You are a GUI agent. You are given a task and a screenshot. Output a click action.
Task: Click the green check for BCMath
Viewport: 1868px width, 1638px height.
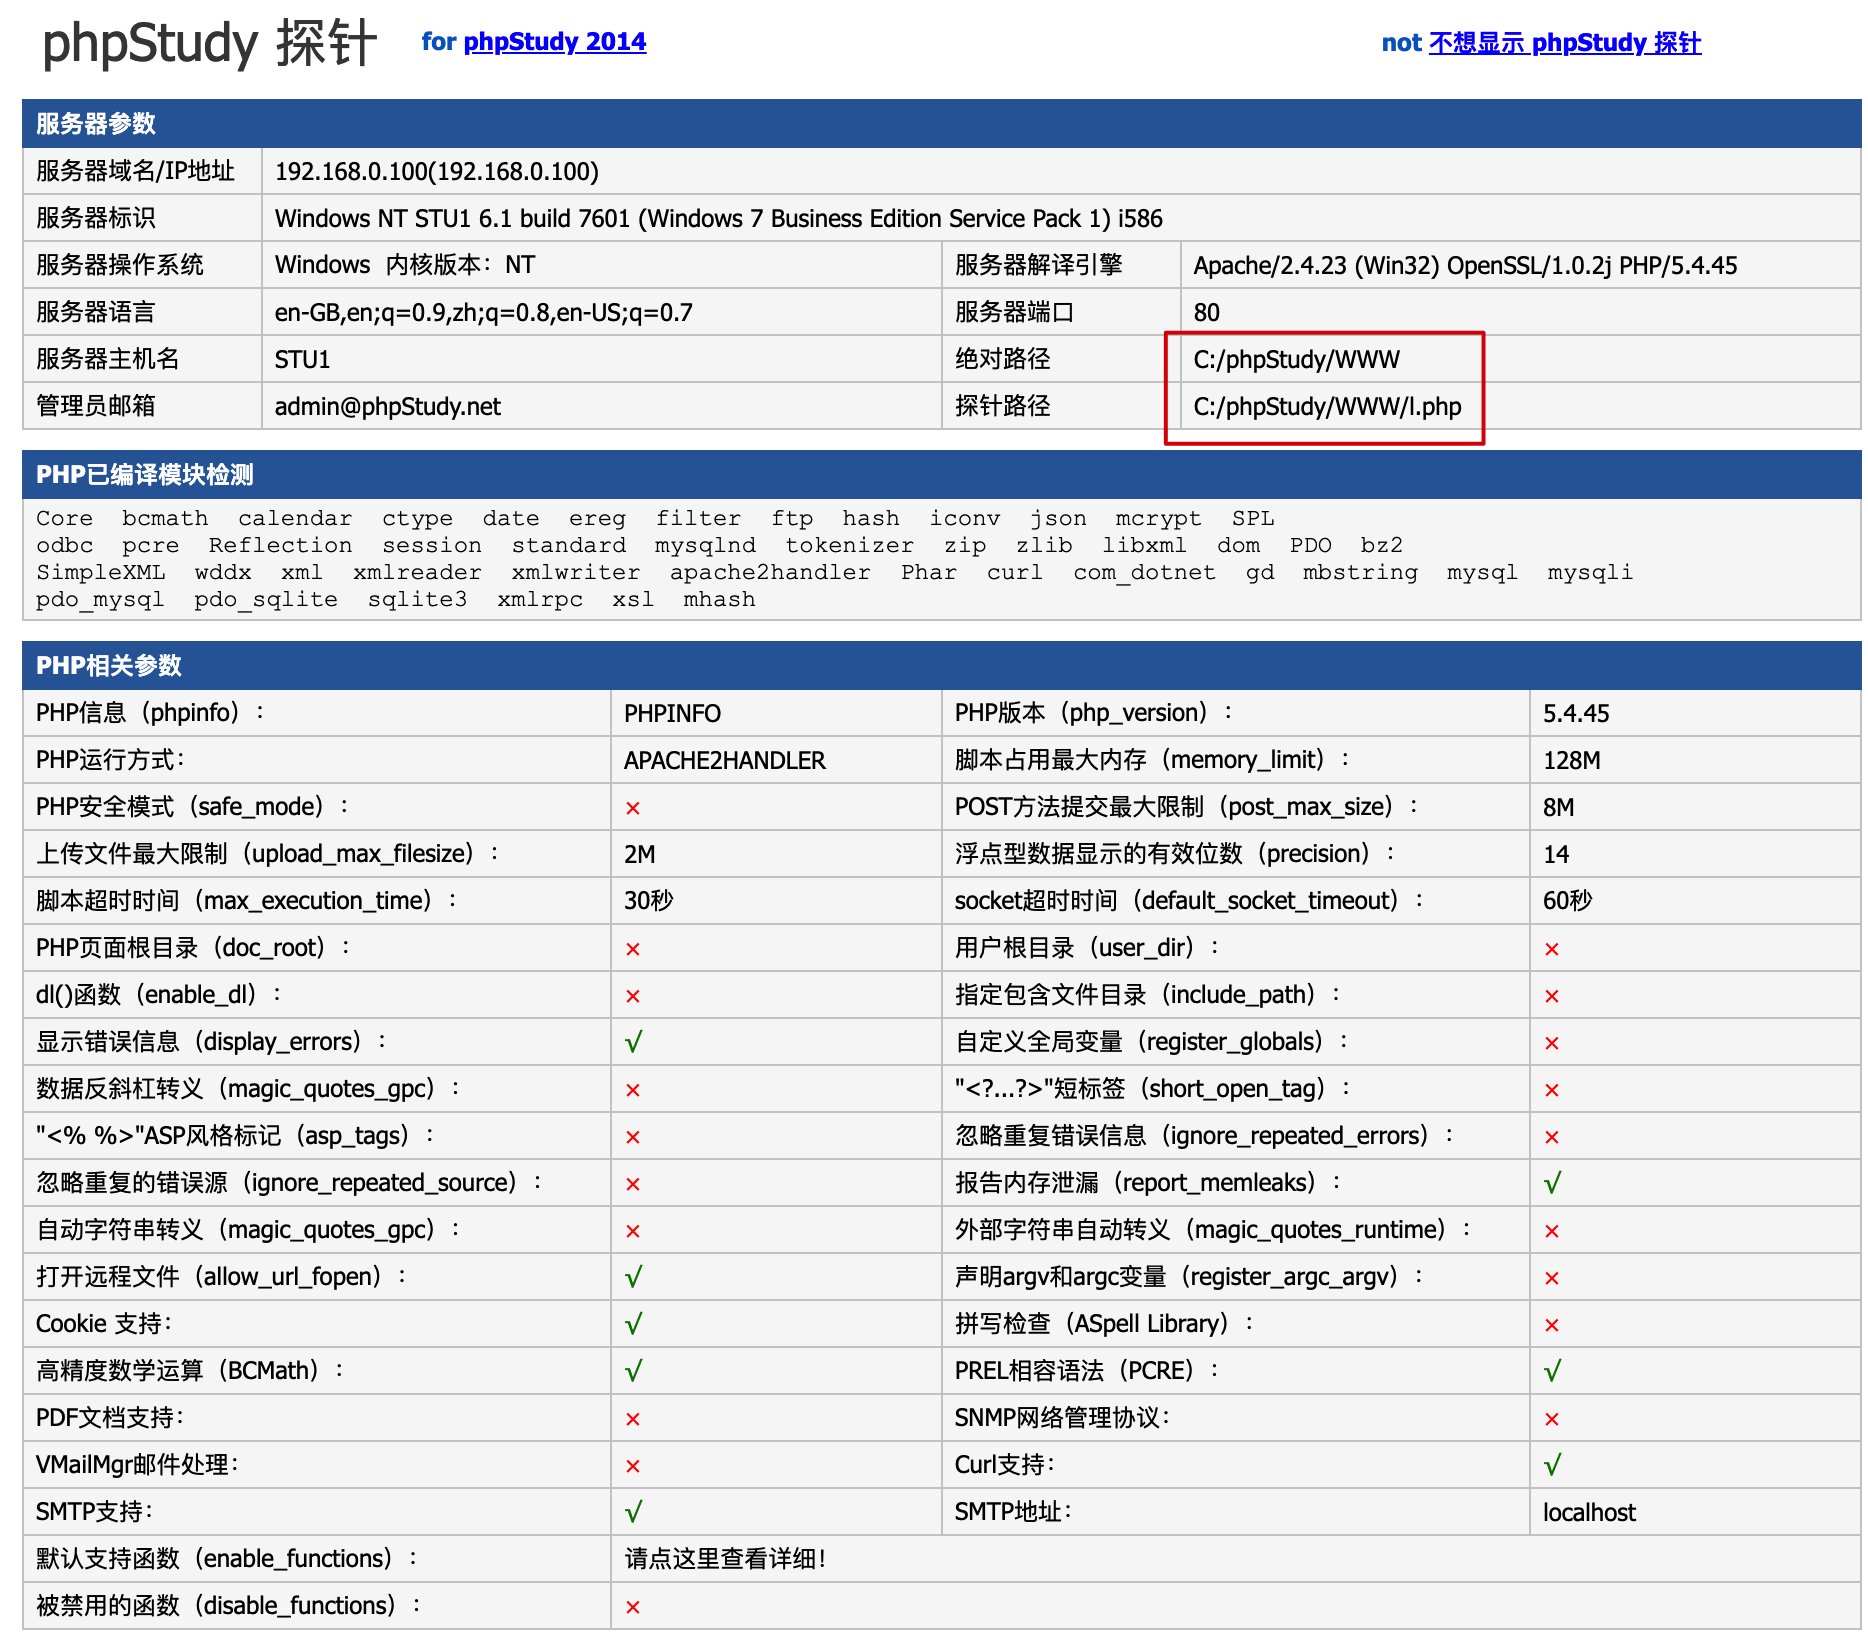coord(633,1371)
